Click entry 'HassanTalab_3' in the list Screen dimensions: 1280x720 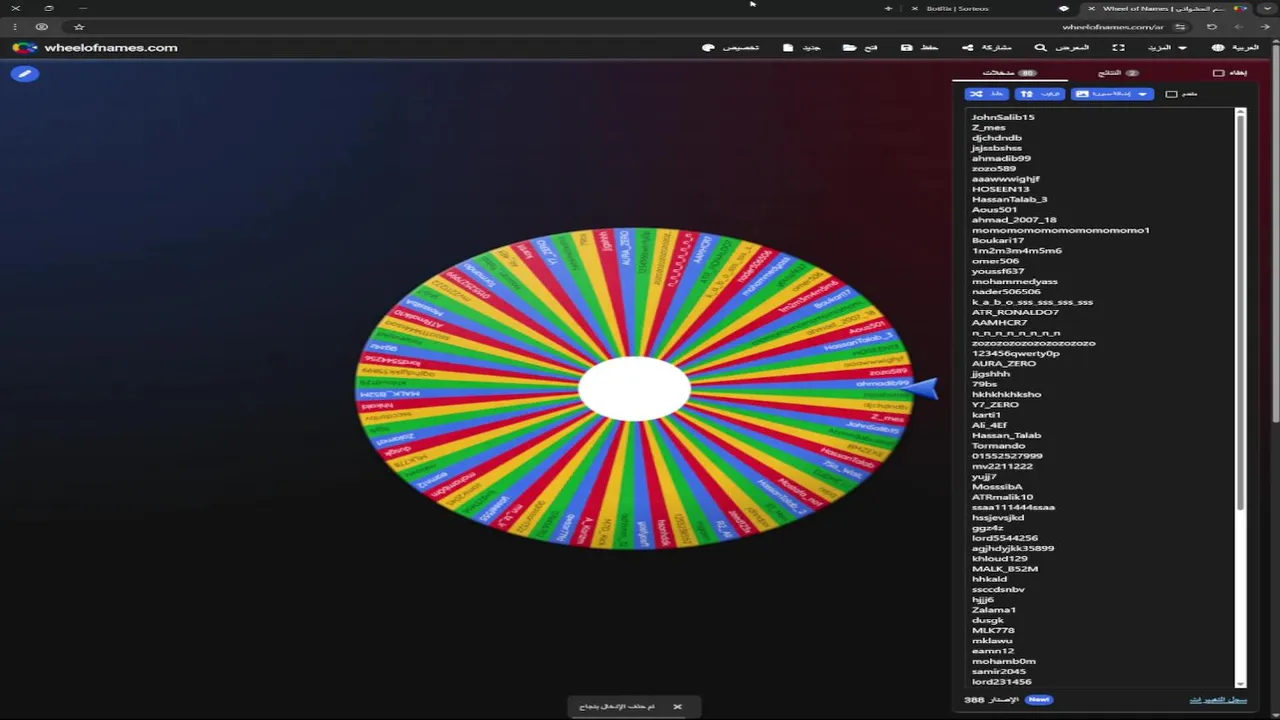tap(1009, 199)
